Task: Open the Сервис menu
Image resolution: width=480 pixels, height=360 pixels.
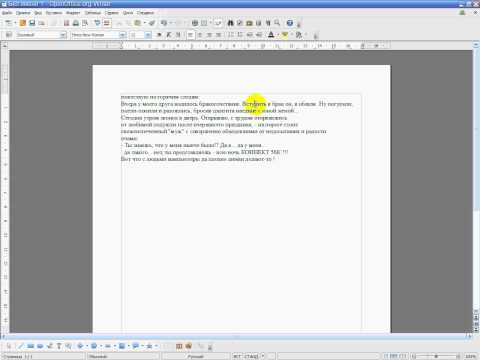Action: tap(112, 13)
